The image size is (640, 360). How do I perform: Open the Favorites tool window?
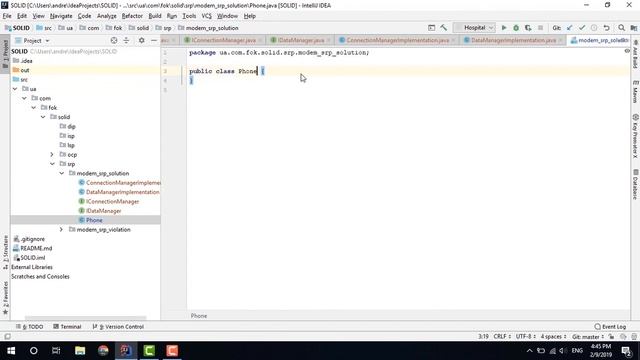(x=5, y=298)
